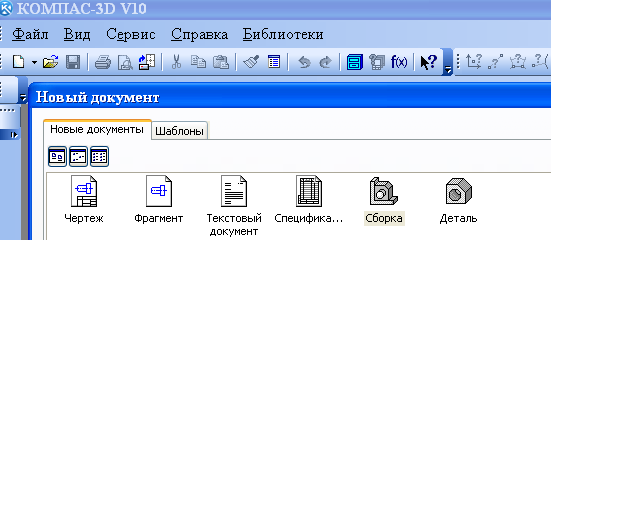Click the coordinate system help icon
The image size is (640, 512).
[x=474, y=62]
